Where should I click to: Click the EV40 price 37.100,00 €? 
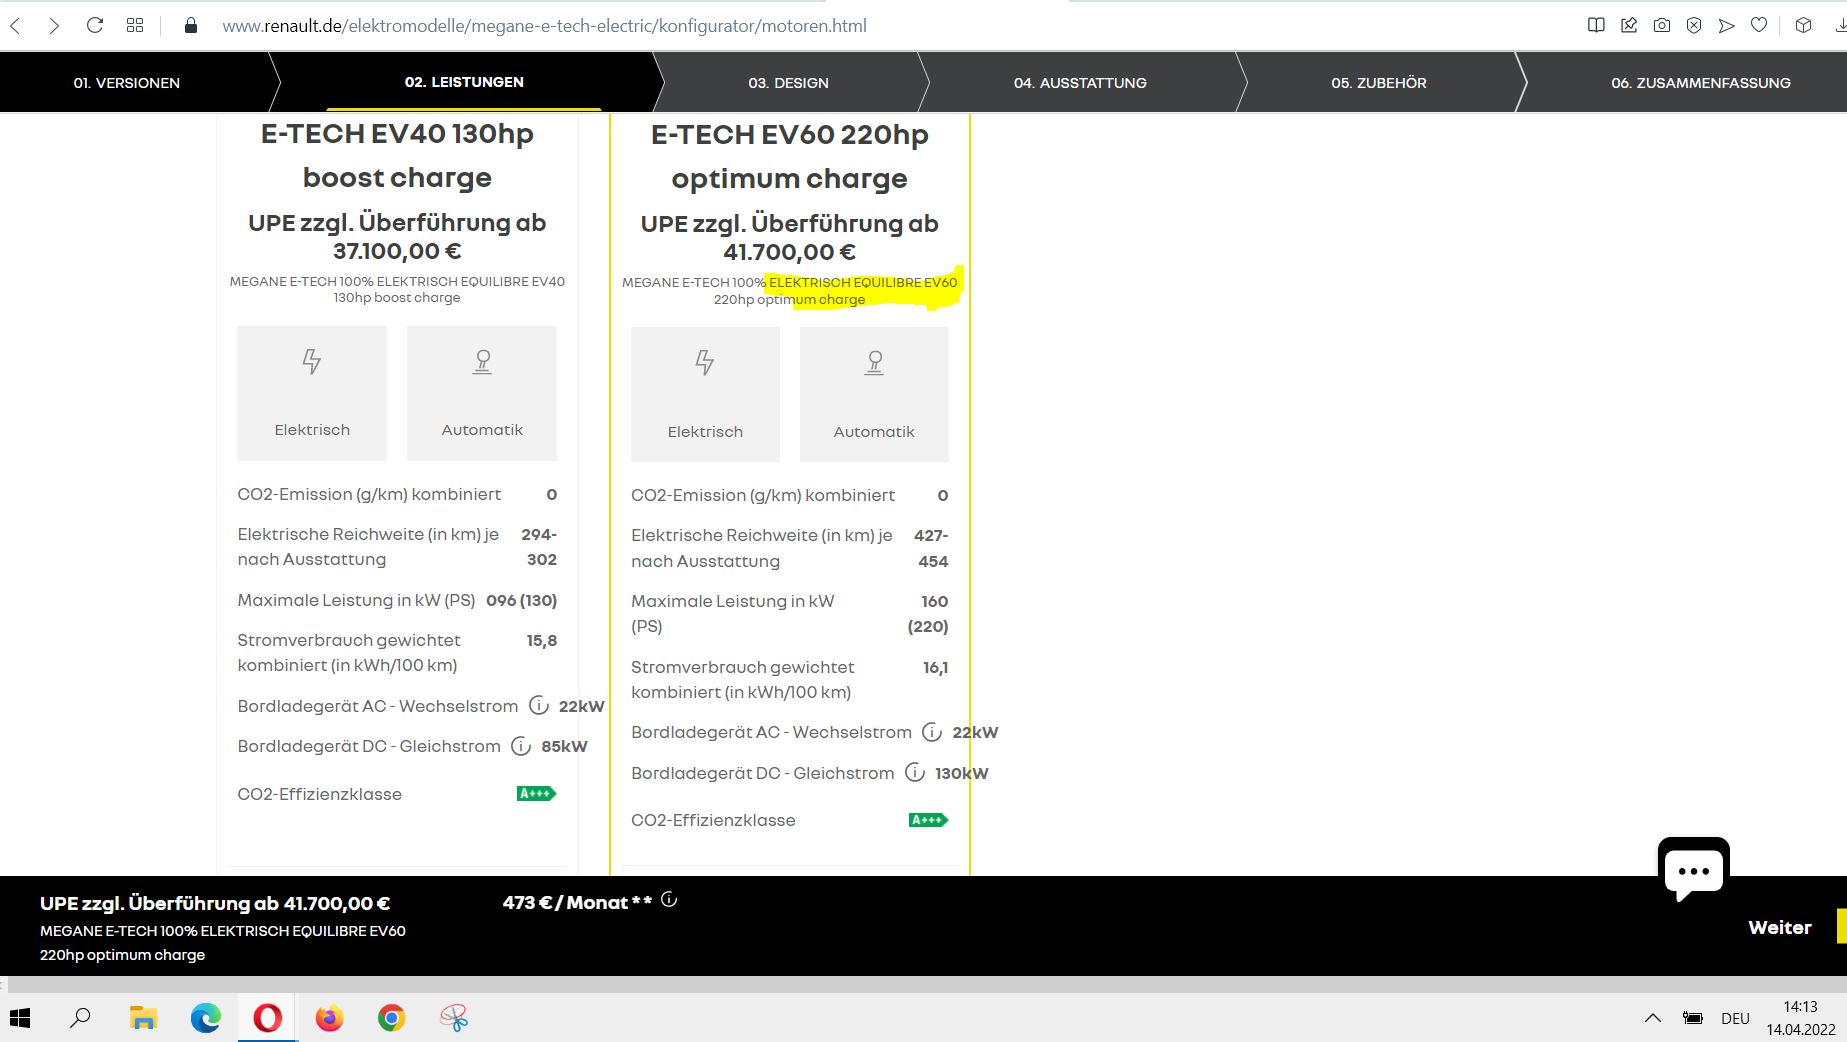click(397, 251)
